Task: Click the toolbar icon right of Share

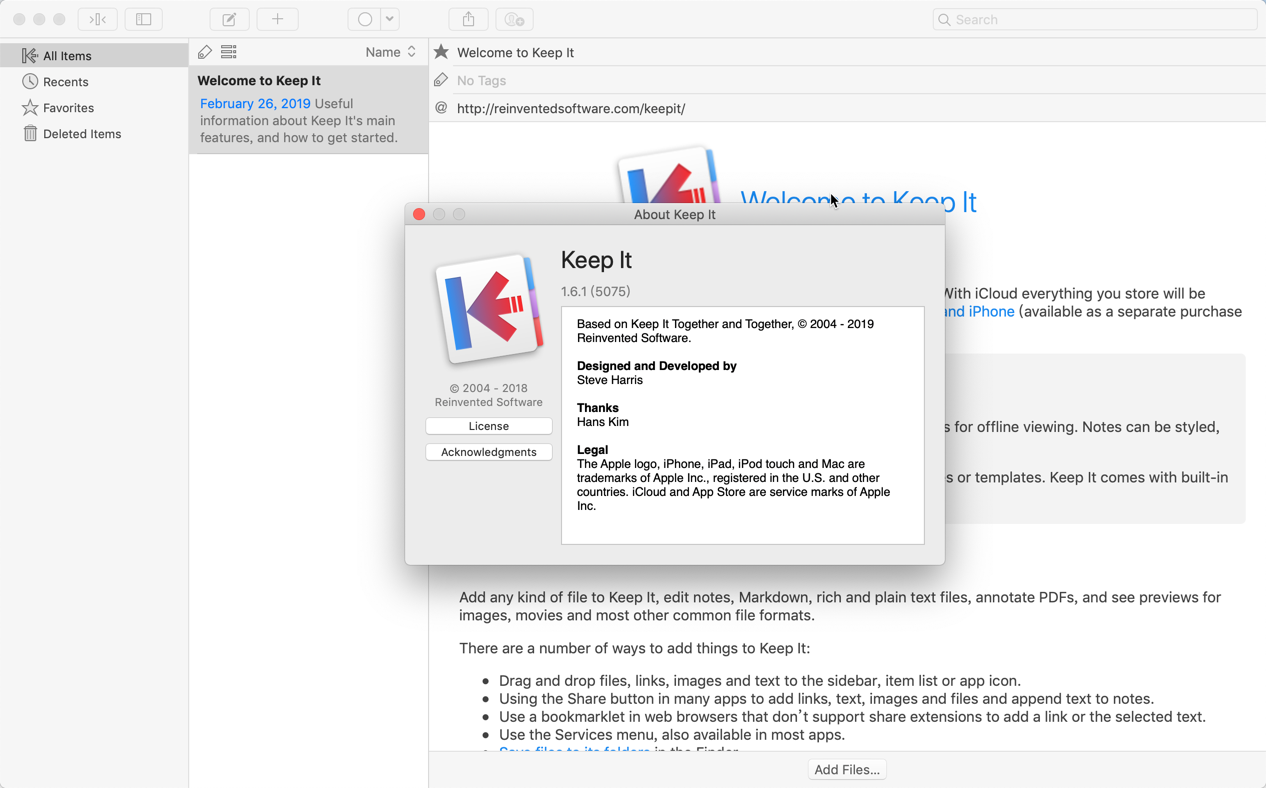Action: [x=514, y=19]
